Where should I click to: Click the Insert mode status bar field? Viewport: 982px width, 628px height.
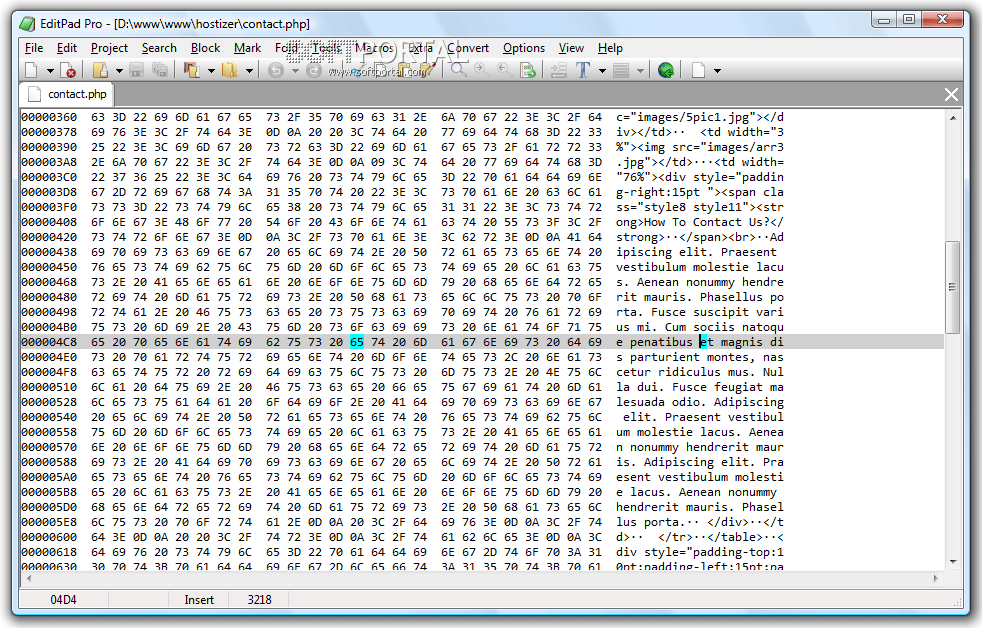tap(199, 600)
